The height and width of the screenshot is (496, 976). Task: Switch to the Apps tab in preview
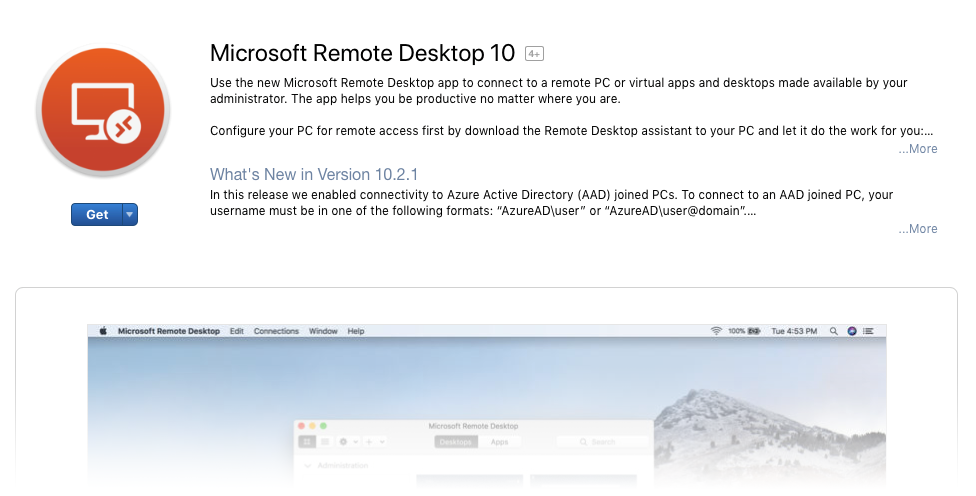pos(499,442)
